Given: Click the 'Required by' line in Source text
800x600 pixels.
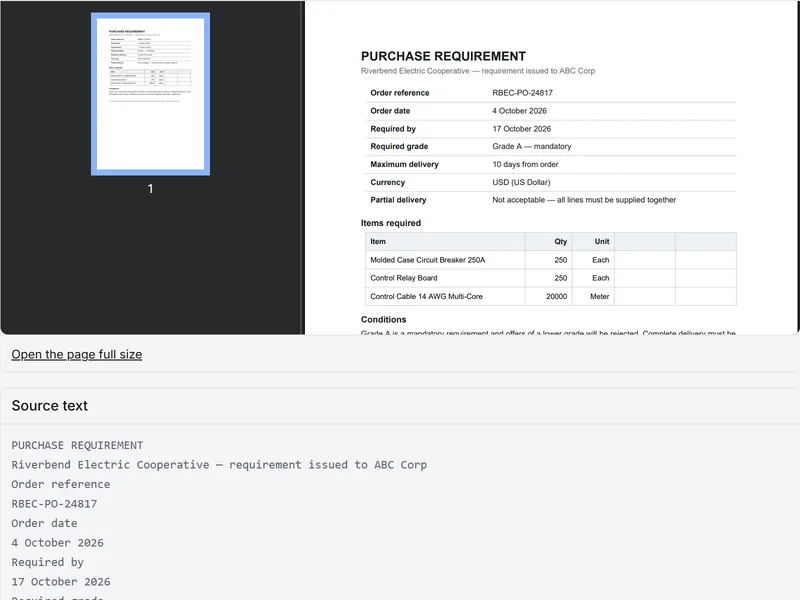Looking at the screenshot, I should 47,562.
